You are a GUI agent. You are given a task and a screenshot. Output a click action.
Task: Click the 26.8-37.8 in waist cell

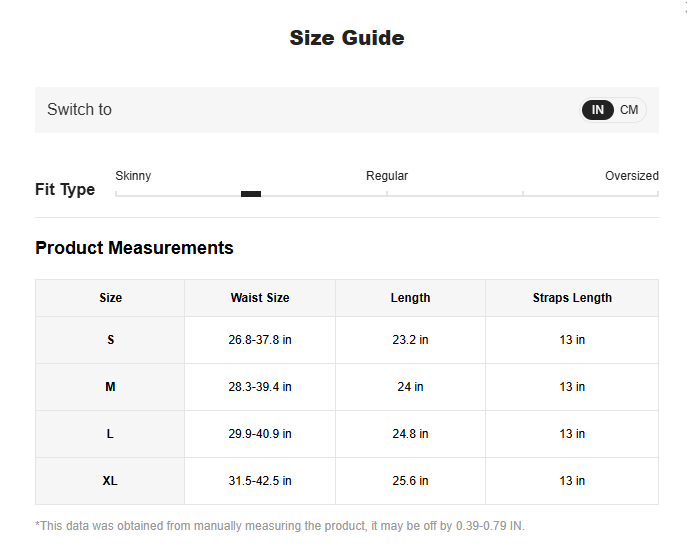point(260,340)
